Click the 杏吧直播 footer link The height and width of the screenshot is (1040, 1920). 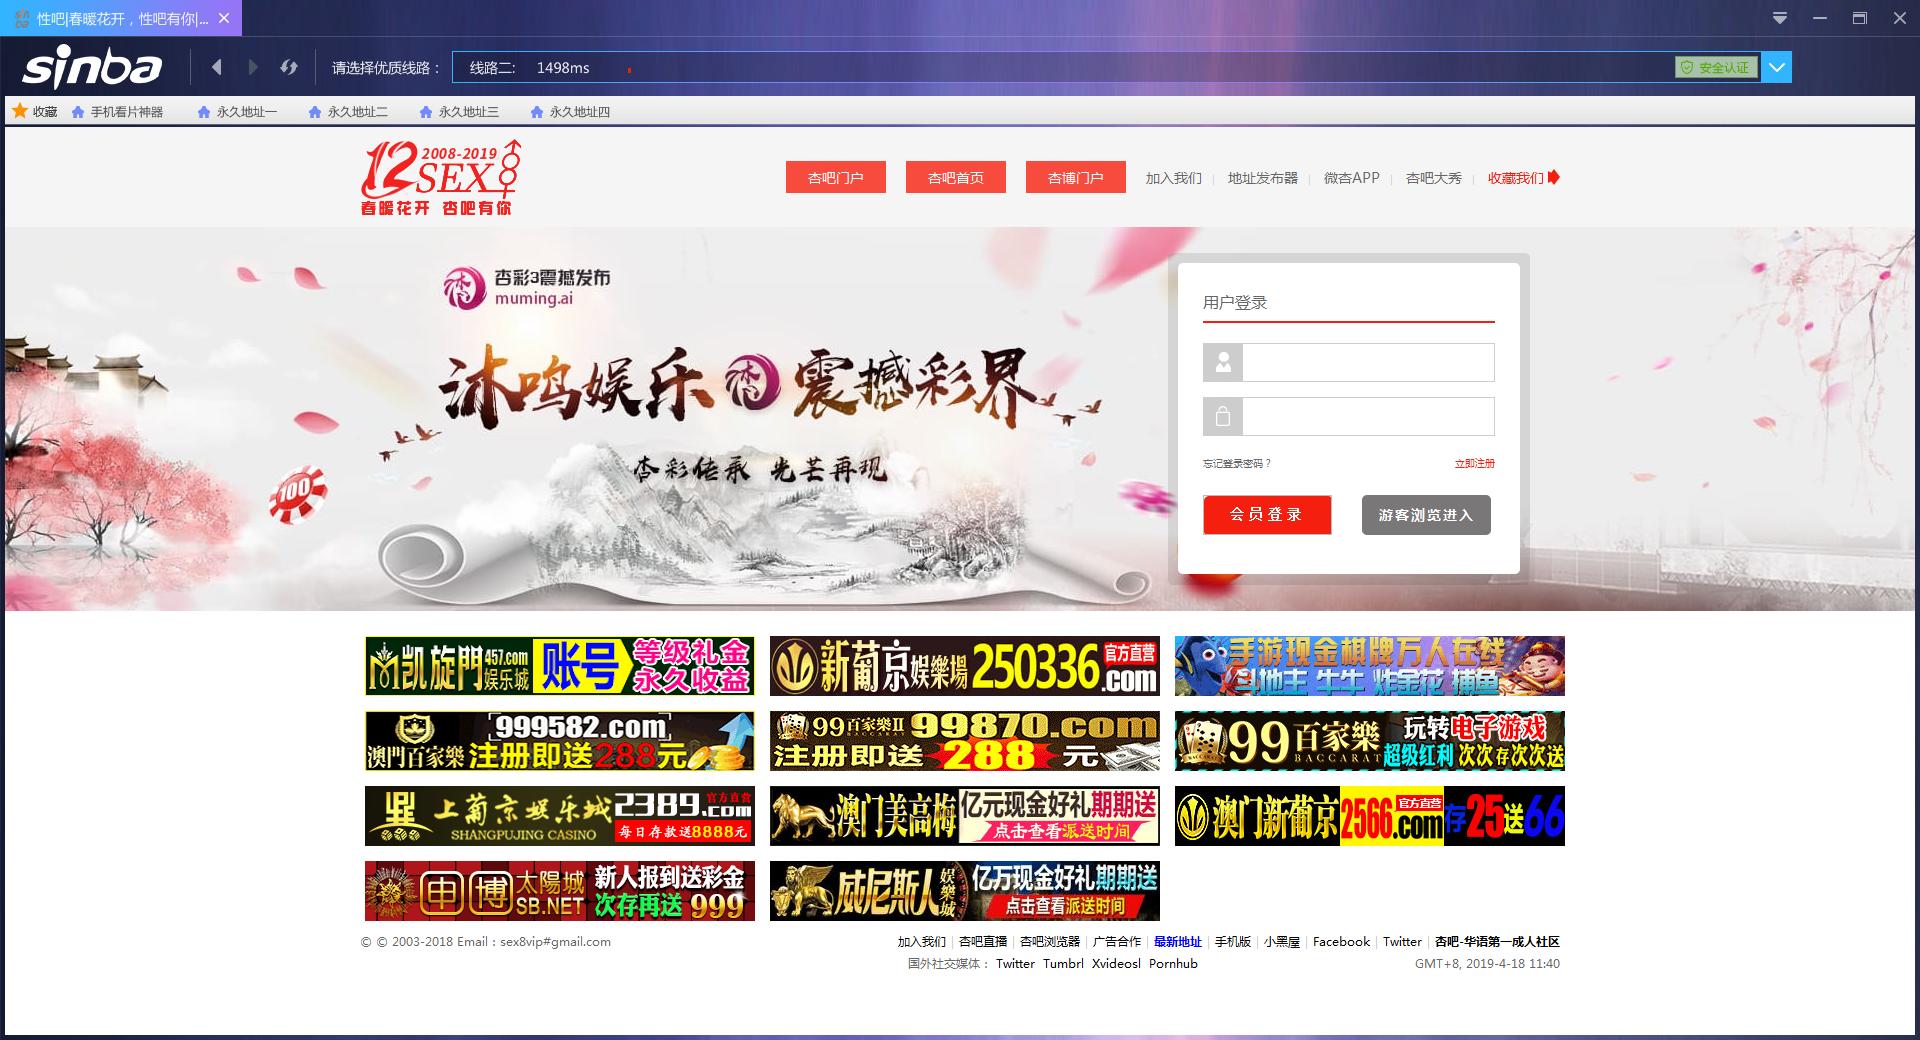(x=983, y=942)
